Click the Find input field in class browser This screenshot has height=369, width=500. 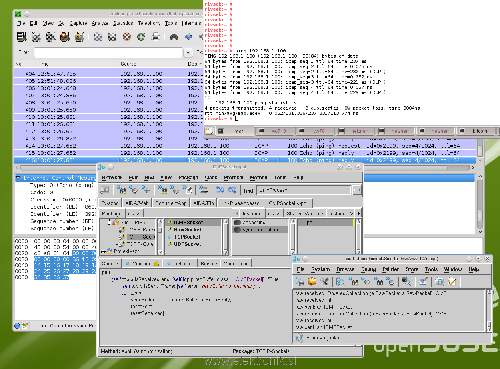point(304,190)
